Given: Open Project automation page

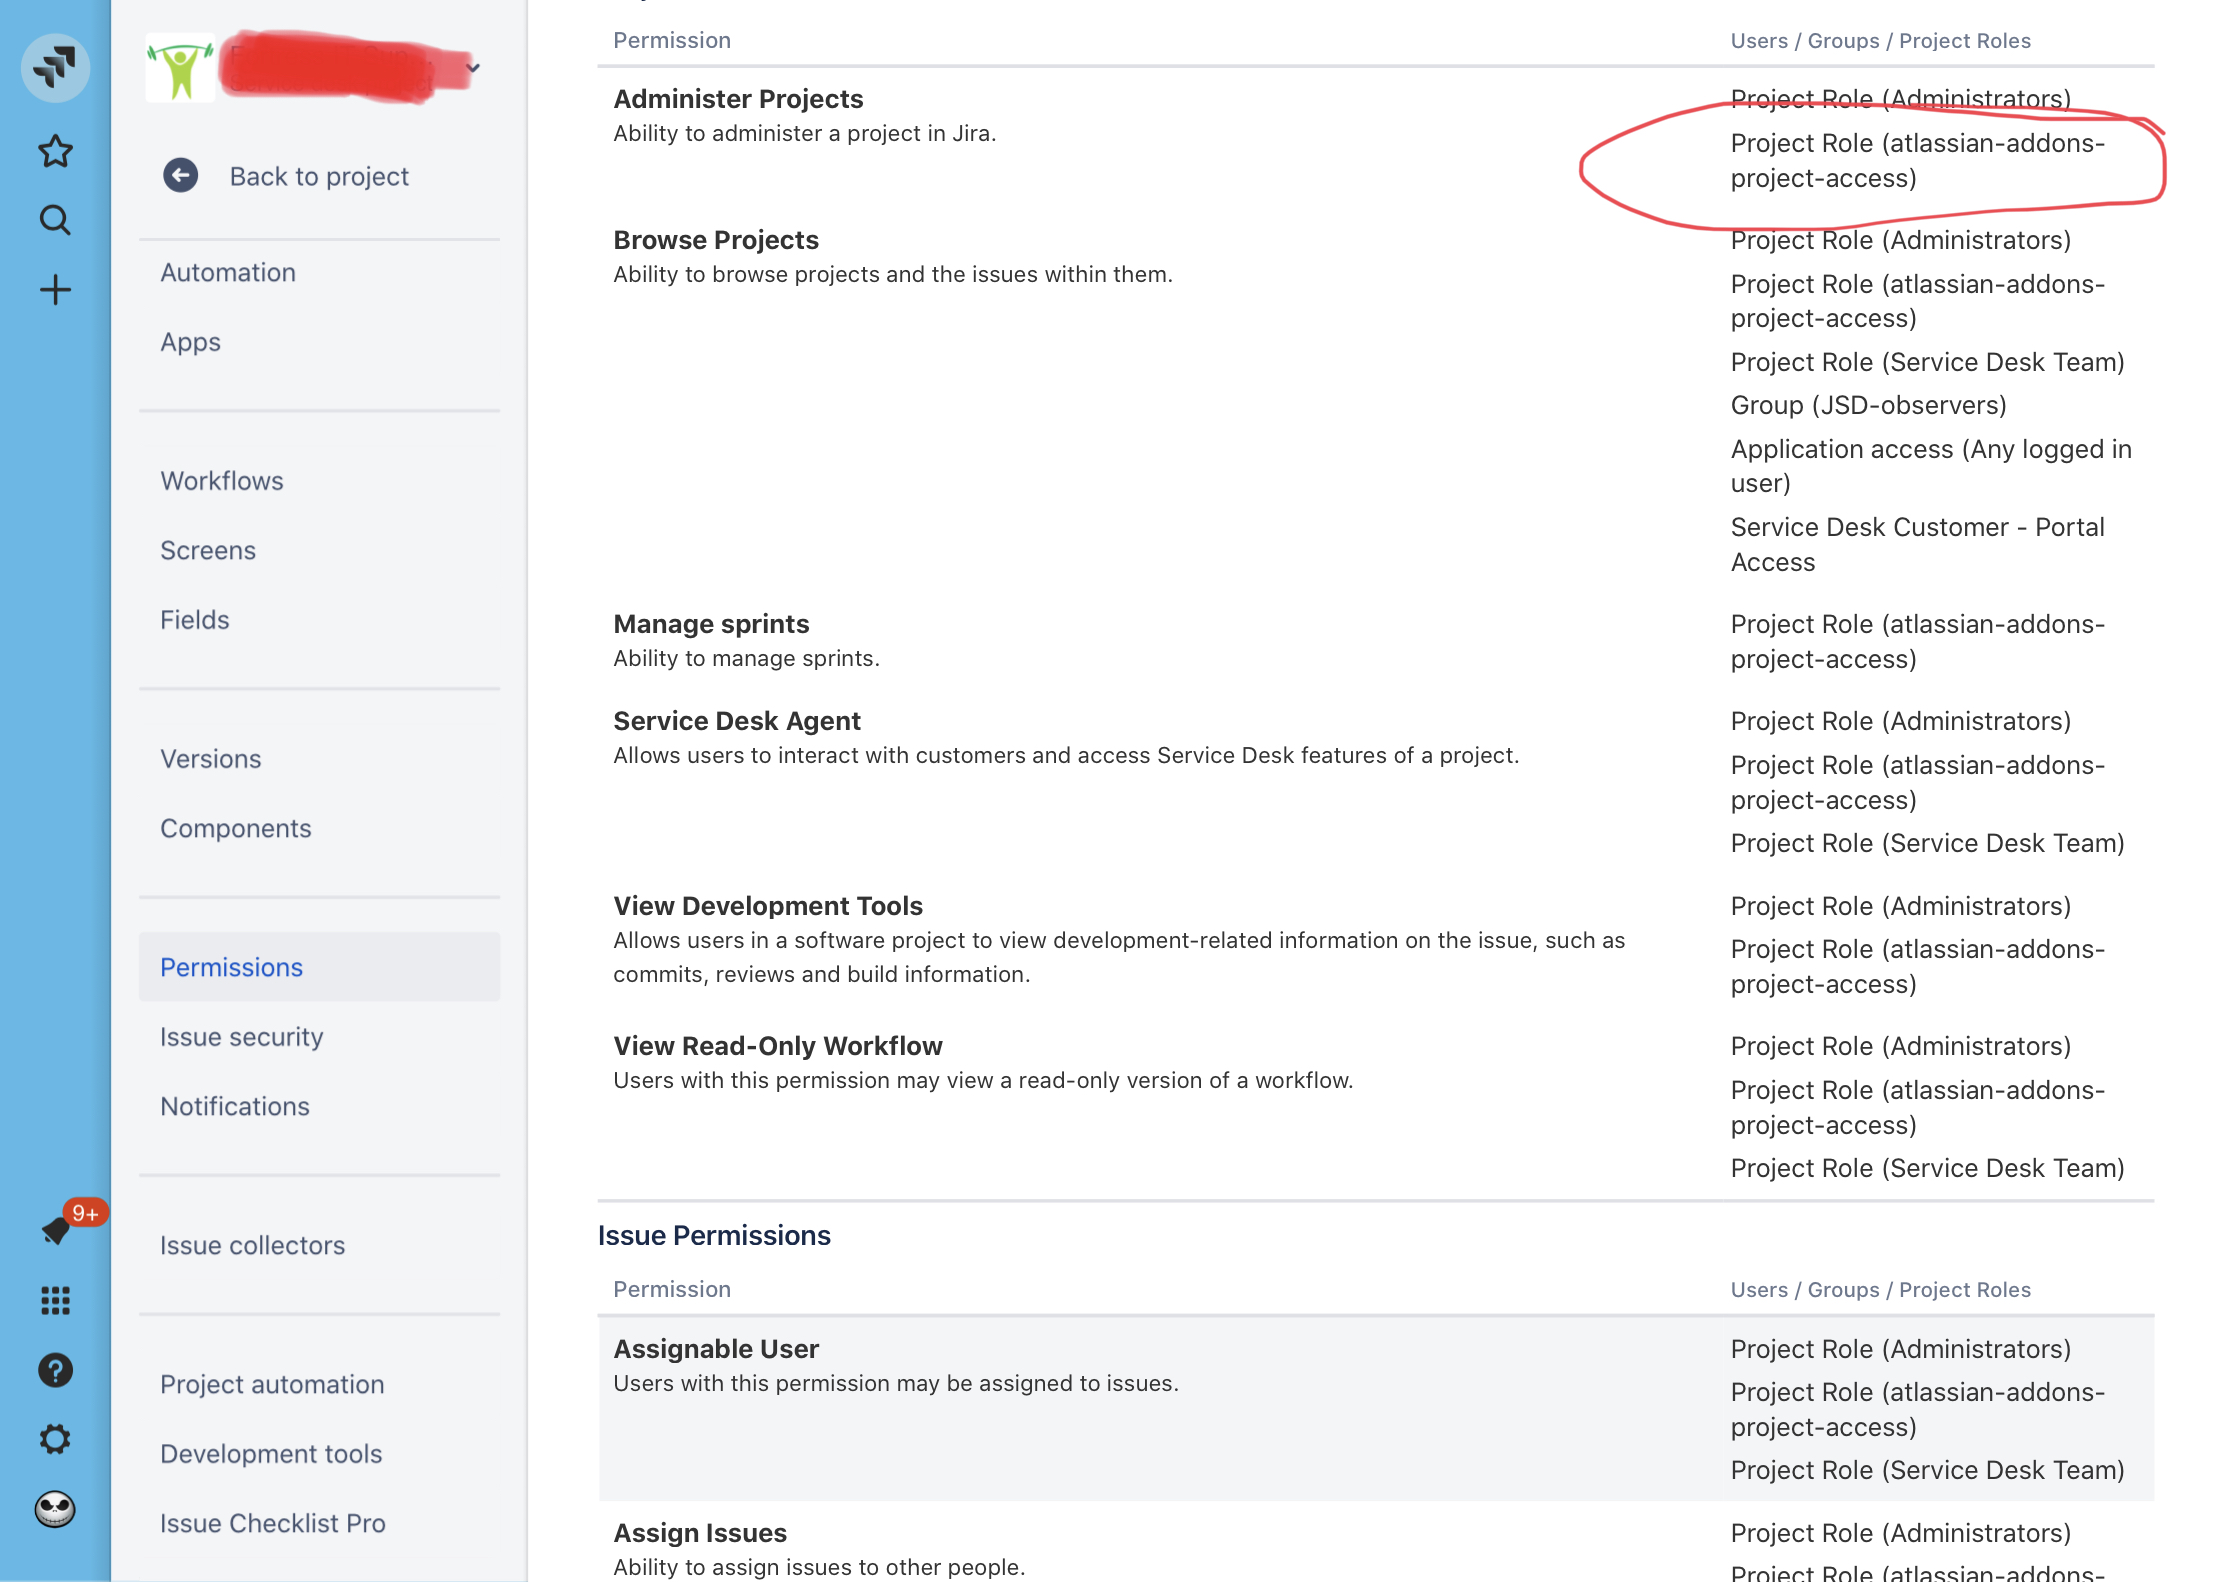Looking at the screenshot, I should (x=272, y=1384).
